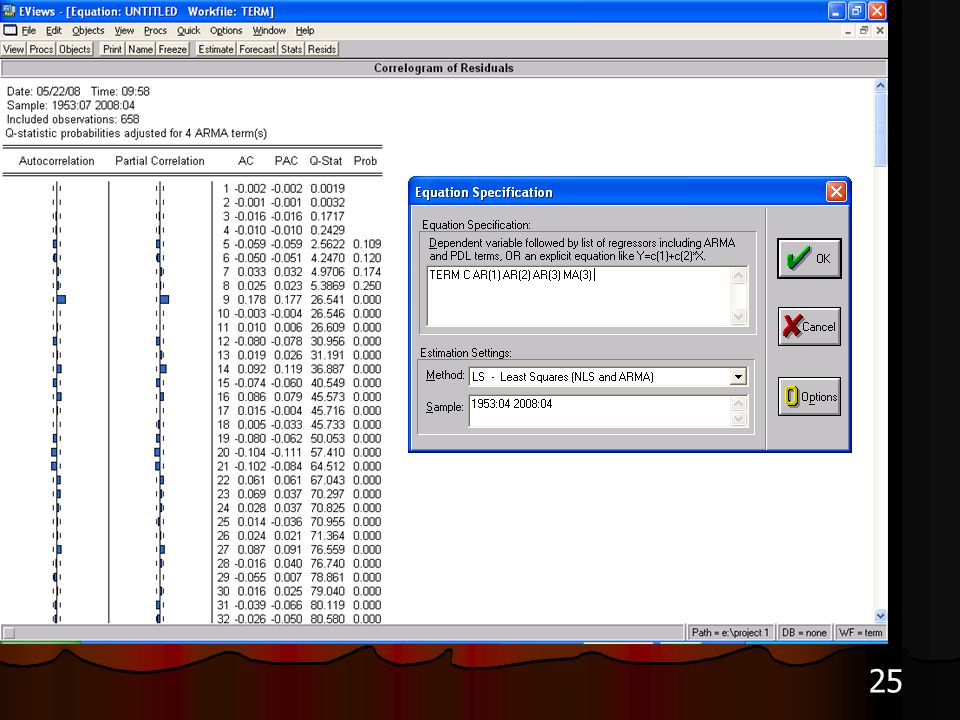Image resolution: width=960 pixels, height=720 pixels.
Task: Click the inner window restore button
Action: (864, 30)
